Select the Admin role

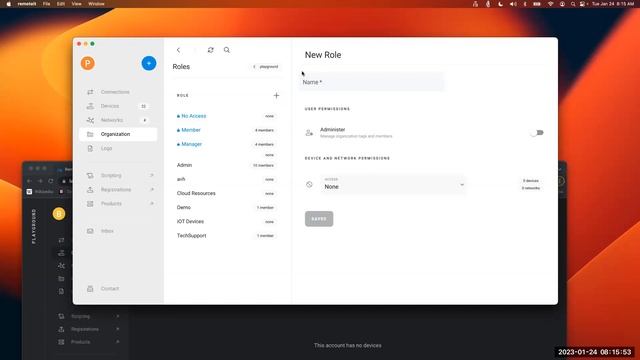[x=184, y=165]
